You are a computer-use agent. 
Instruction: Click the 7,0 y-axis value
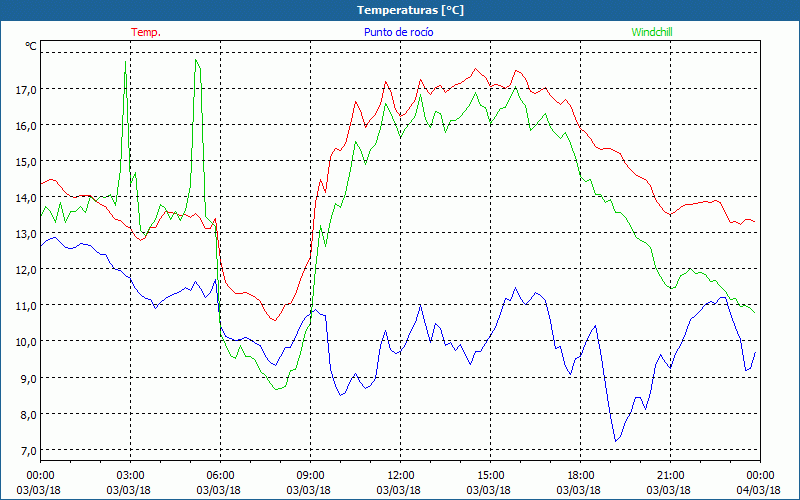[29, 451]
